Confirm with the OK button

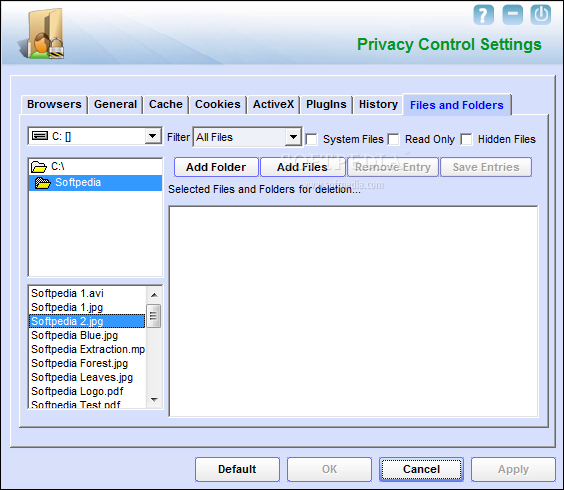pyautogui.click(x=329, y=469)
